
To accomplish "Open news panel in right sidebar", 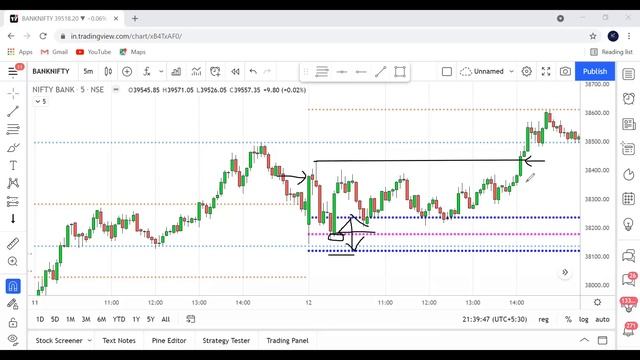I will [629, 124].
